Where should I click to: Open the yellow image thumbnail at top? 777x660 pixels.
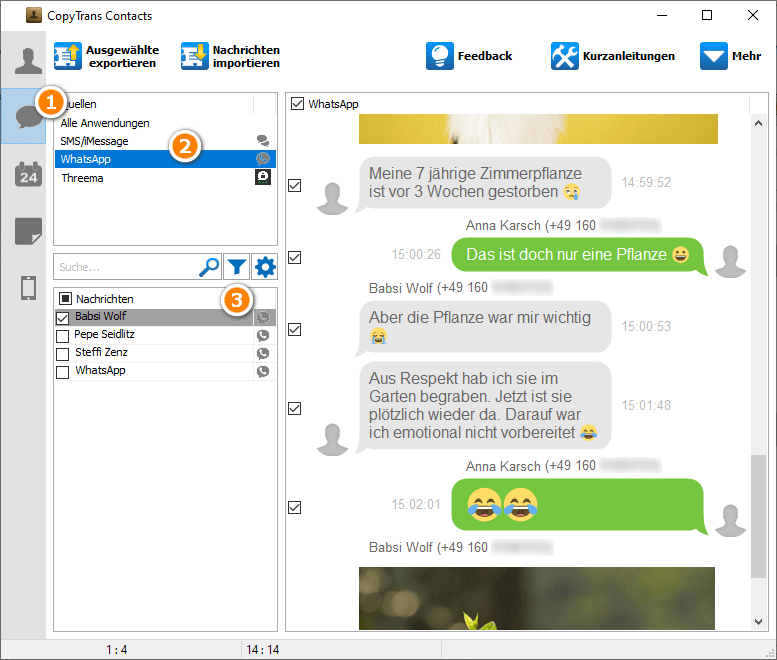point(538,129)
